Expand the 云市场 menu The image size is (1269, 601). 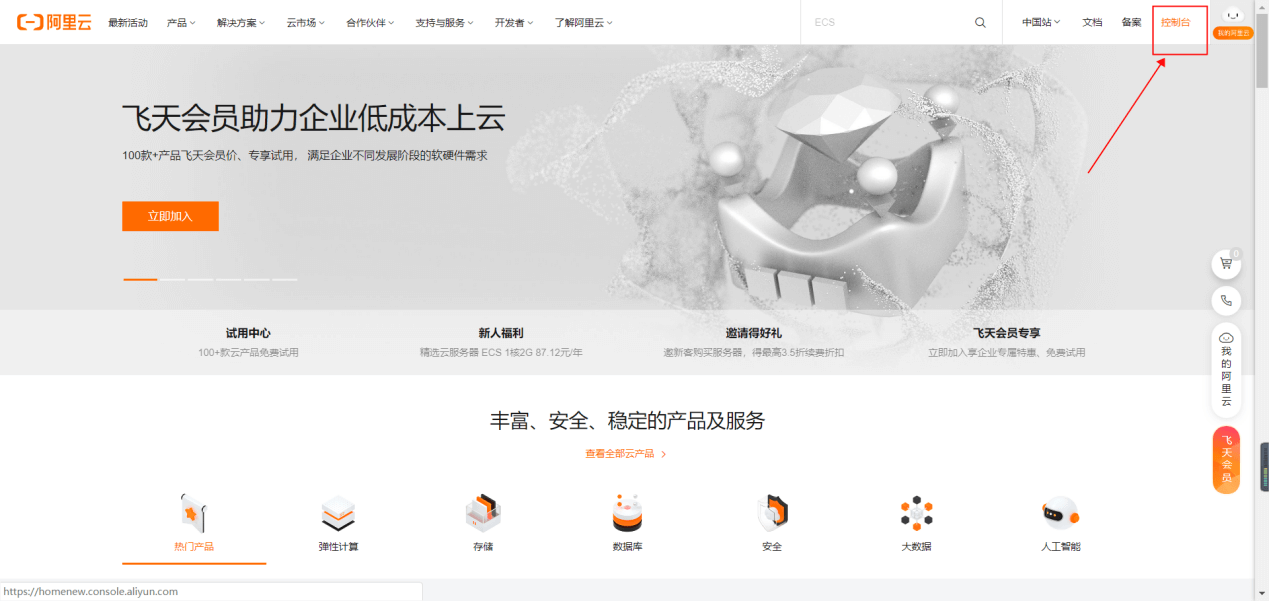[x=305, y=22]
